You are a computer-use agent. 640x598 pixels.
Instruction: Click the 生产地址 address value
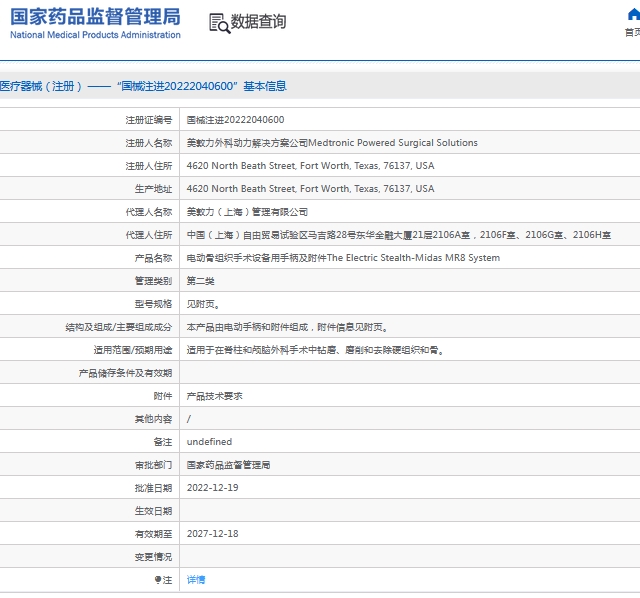(x=311, y=189)
